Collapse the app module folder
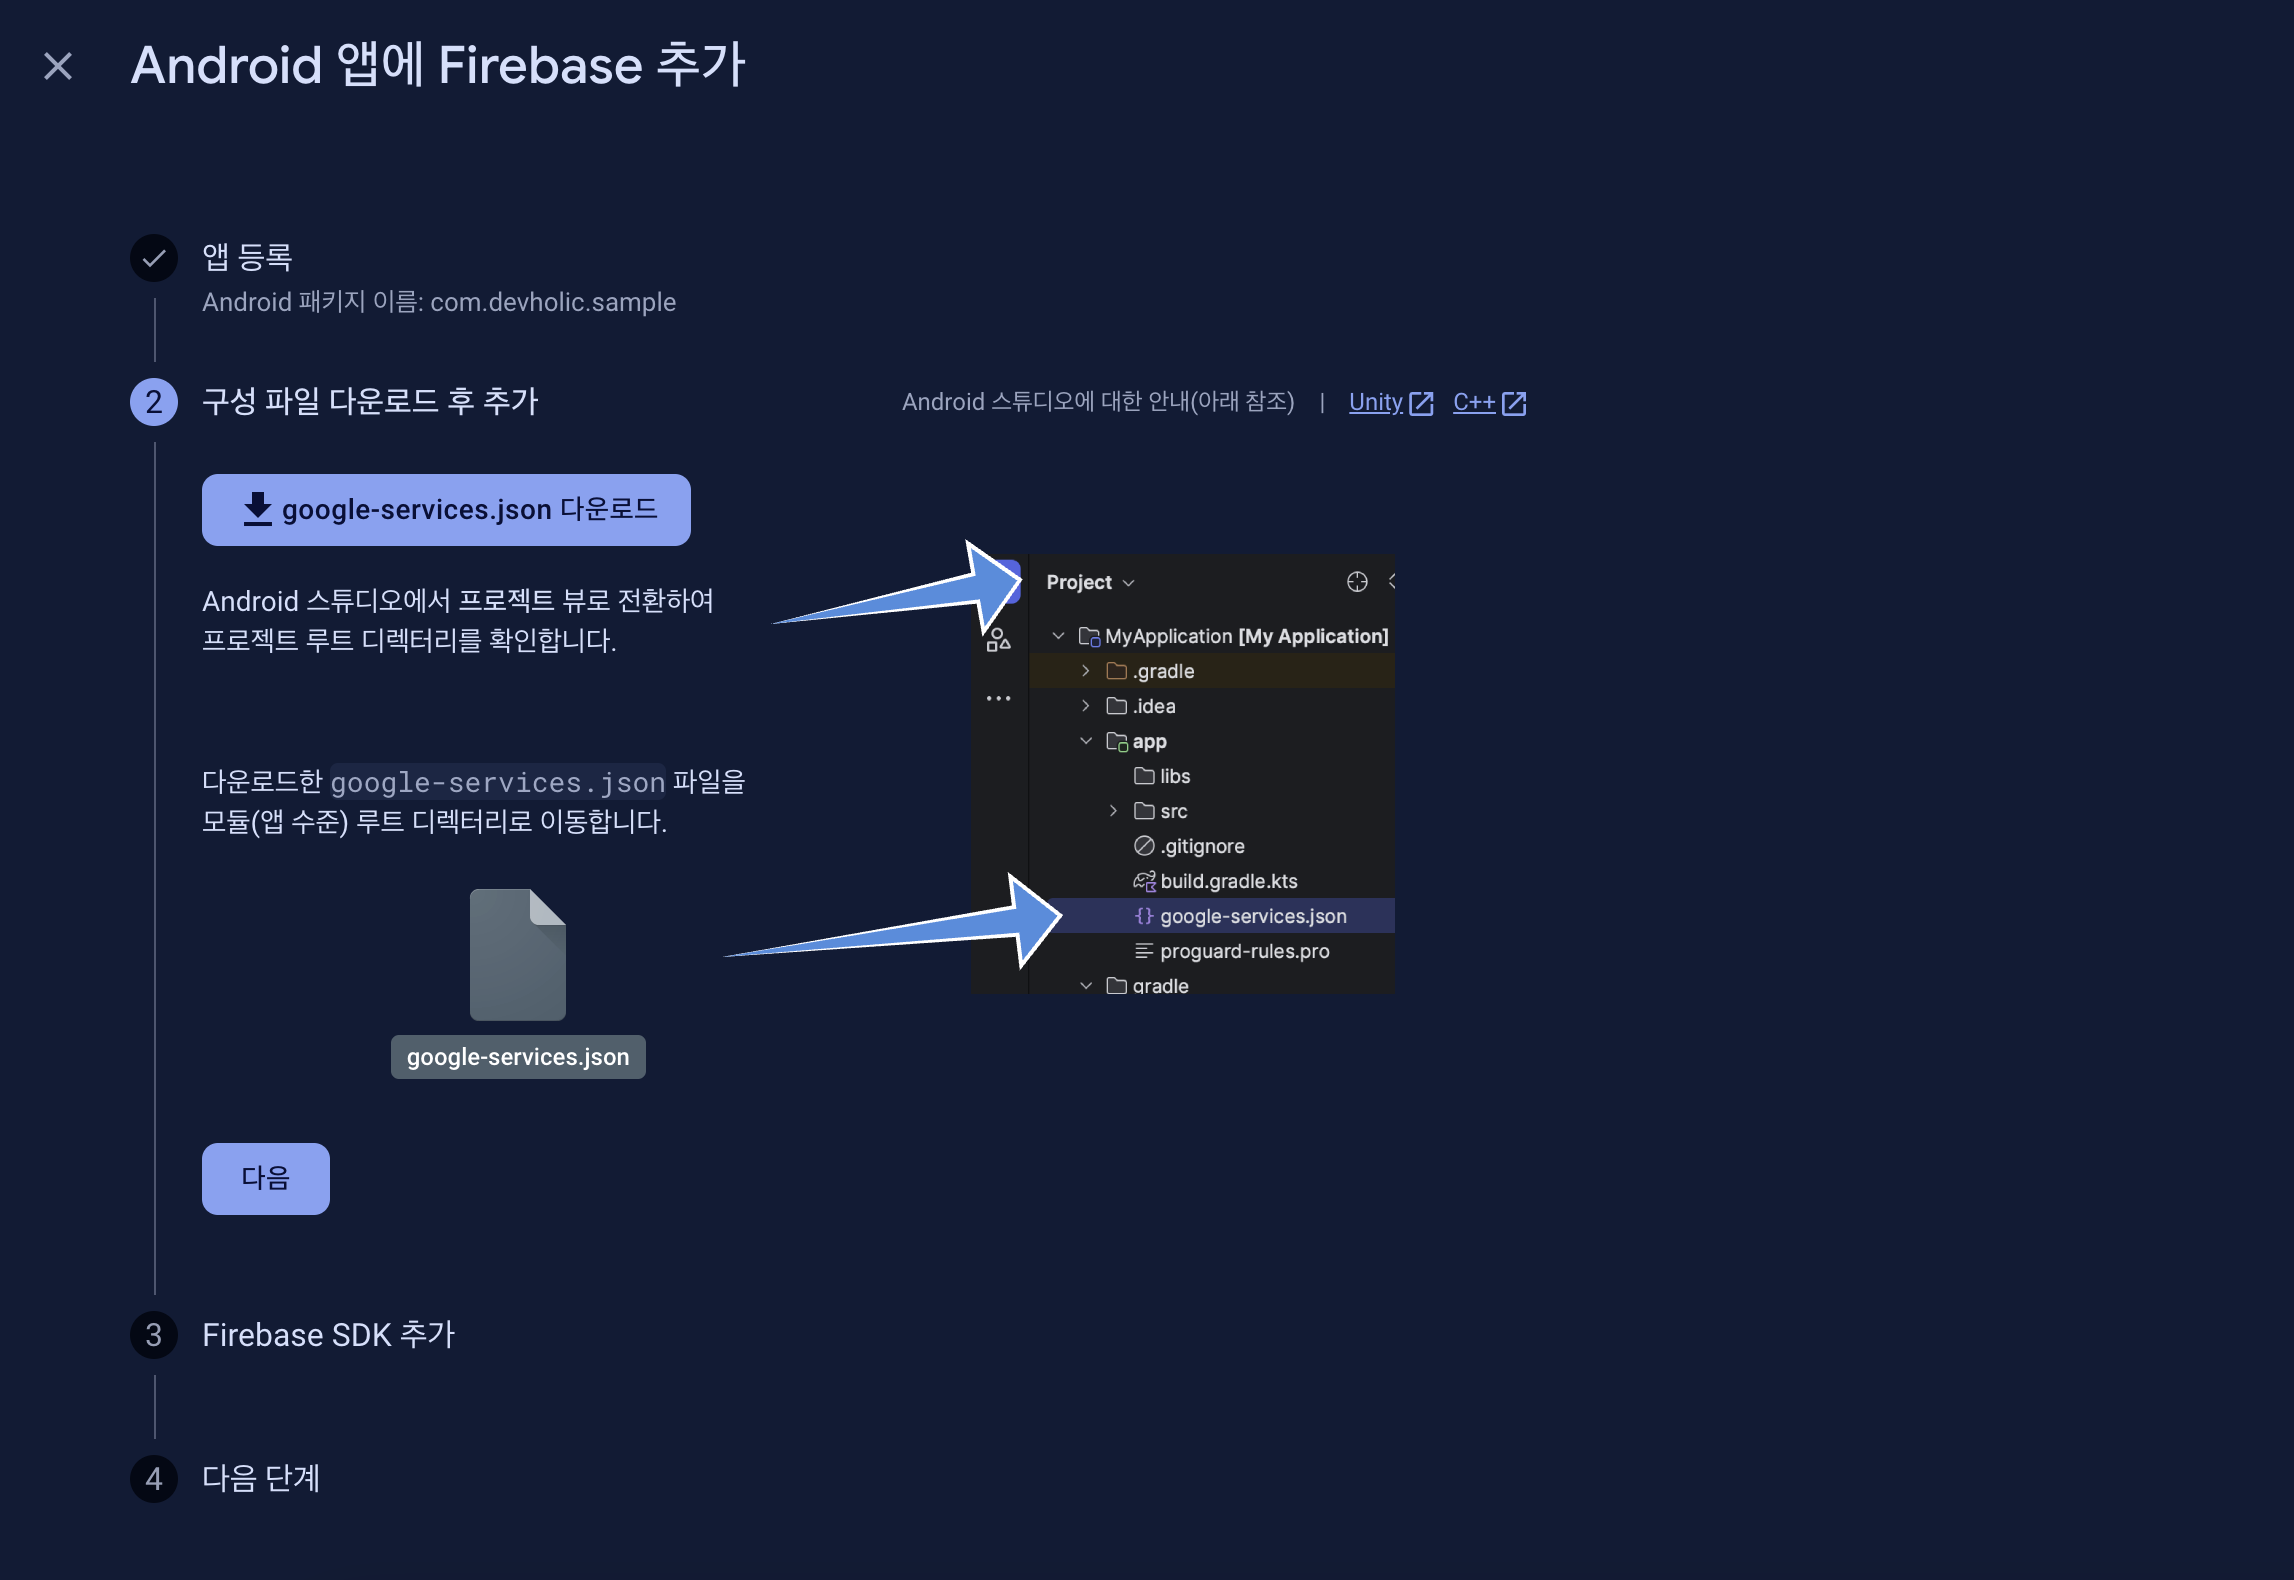 pyautogui.click(x=1085, y=741)
